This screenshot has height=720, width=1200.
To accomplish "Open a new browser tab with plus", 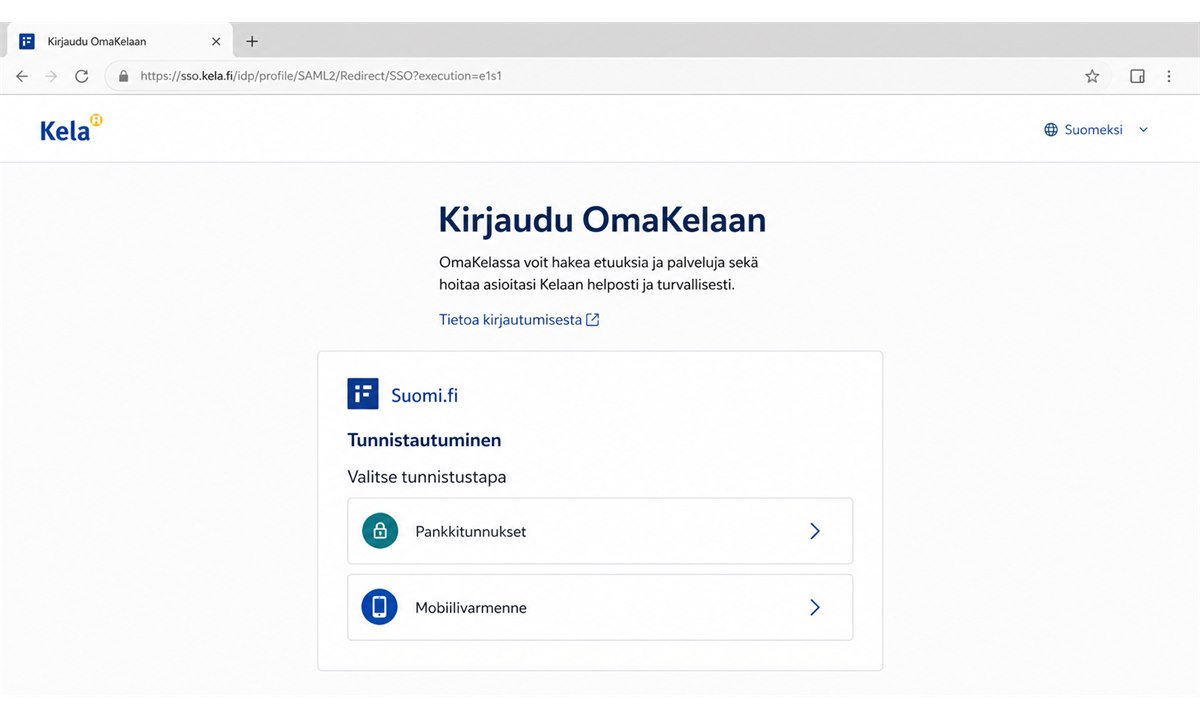I will point(252,41).
